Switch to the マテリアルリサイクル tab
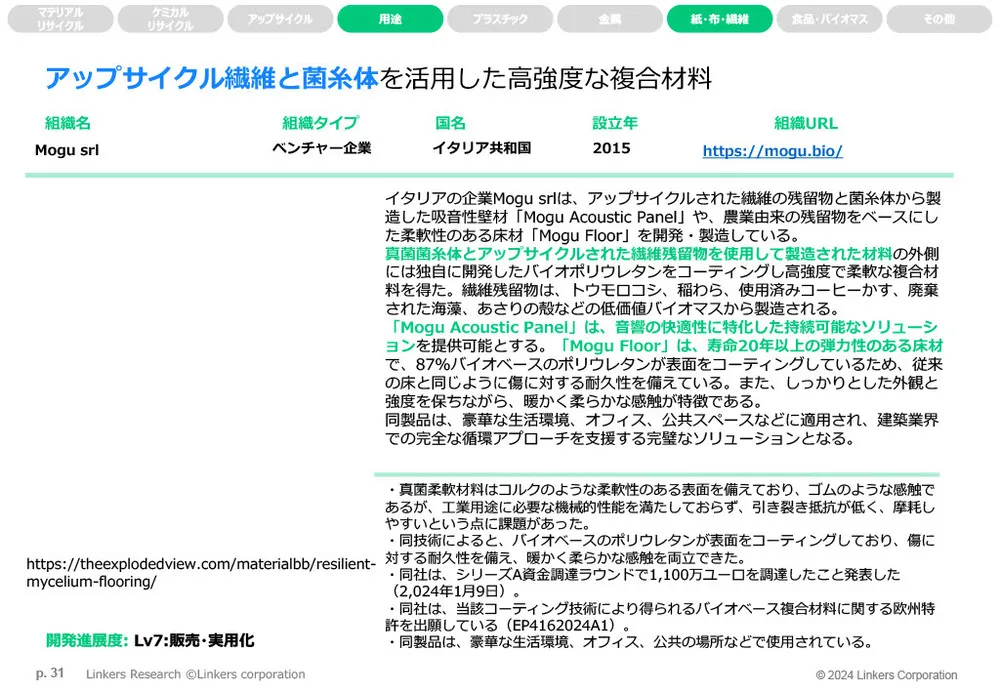This screenshot has width=1000, height=692. [x=60, y=18]
